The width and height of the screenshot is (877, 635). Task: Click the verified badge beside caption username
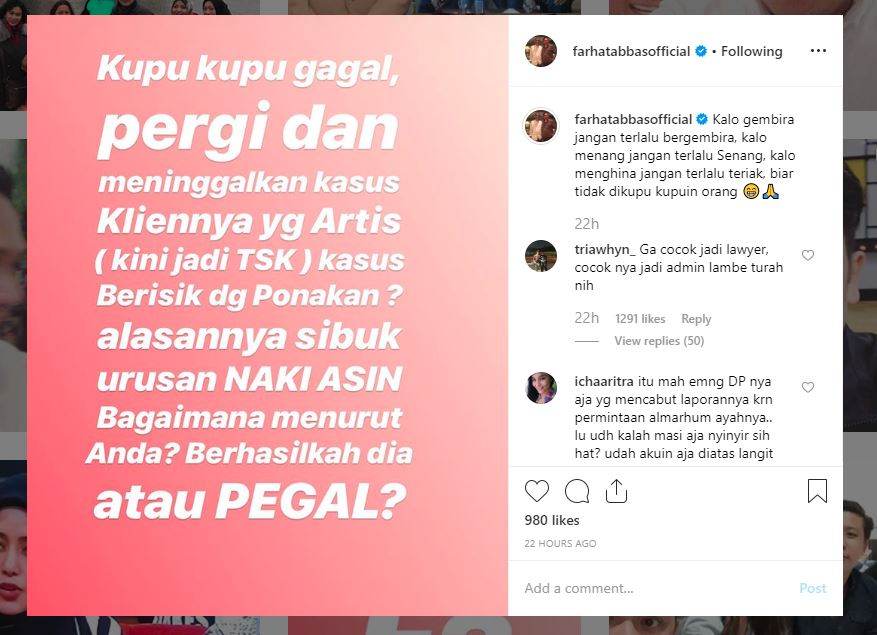tap(701, 119)
